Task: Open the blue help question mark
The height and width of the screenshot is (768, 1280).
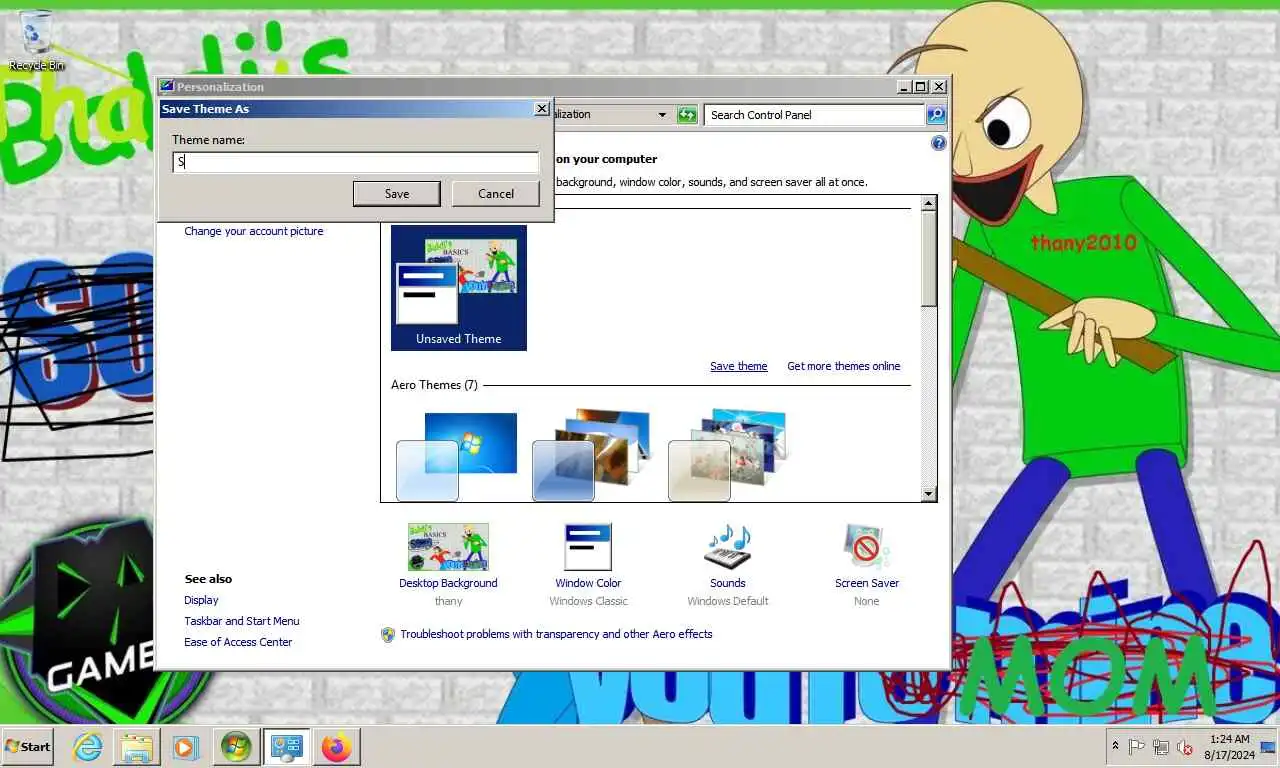Action: [x=939, y=143]
